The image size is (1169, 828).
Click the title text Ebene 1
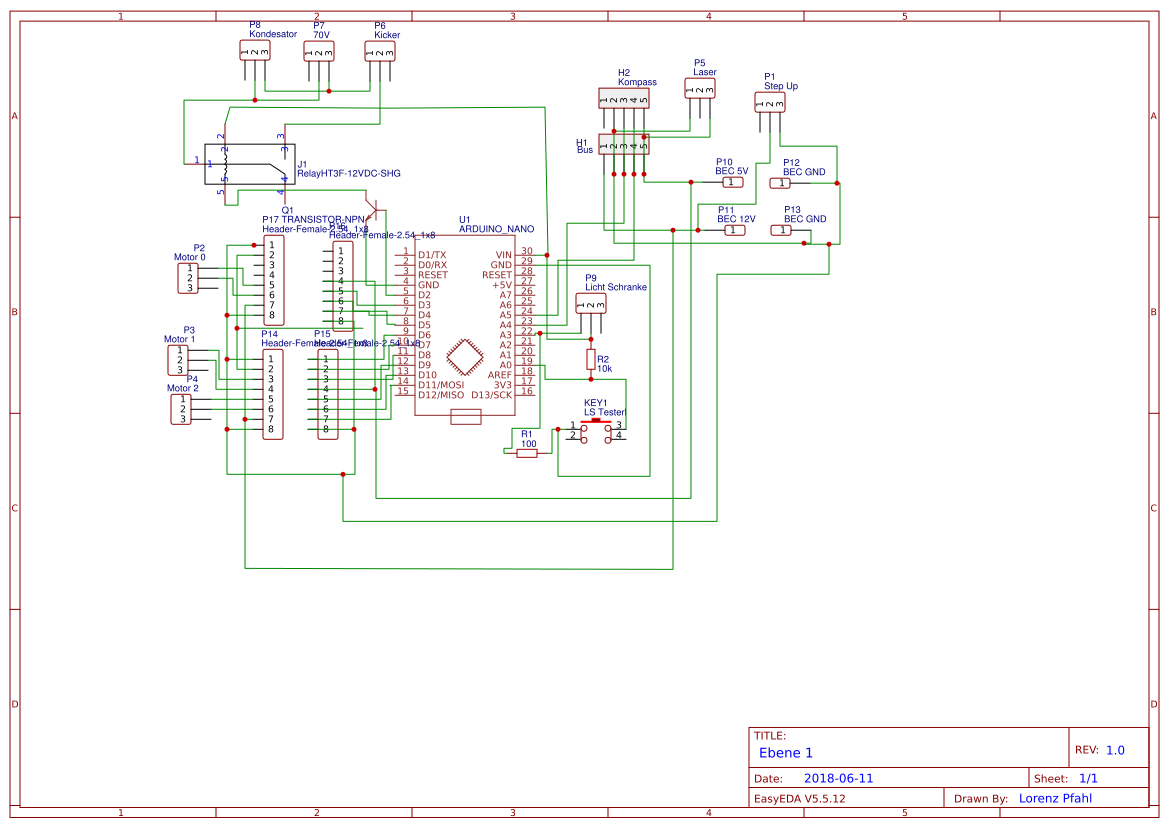tap(786, 753)
